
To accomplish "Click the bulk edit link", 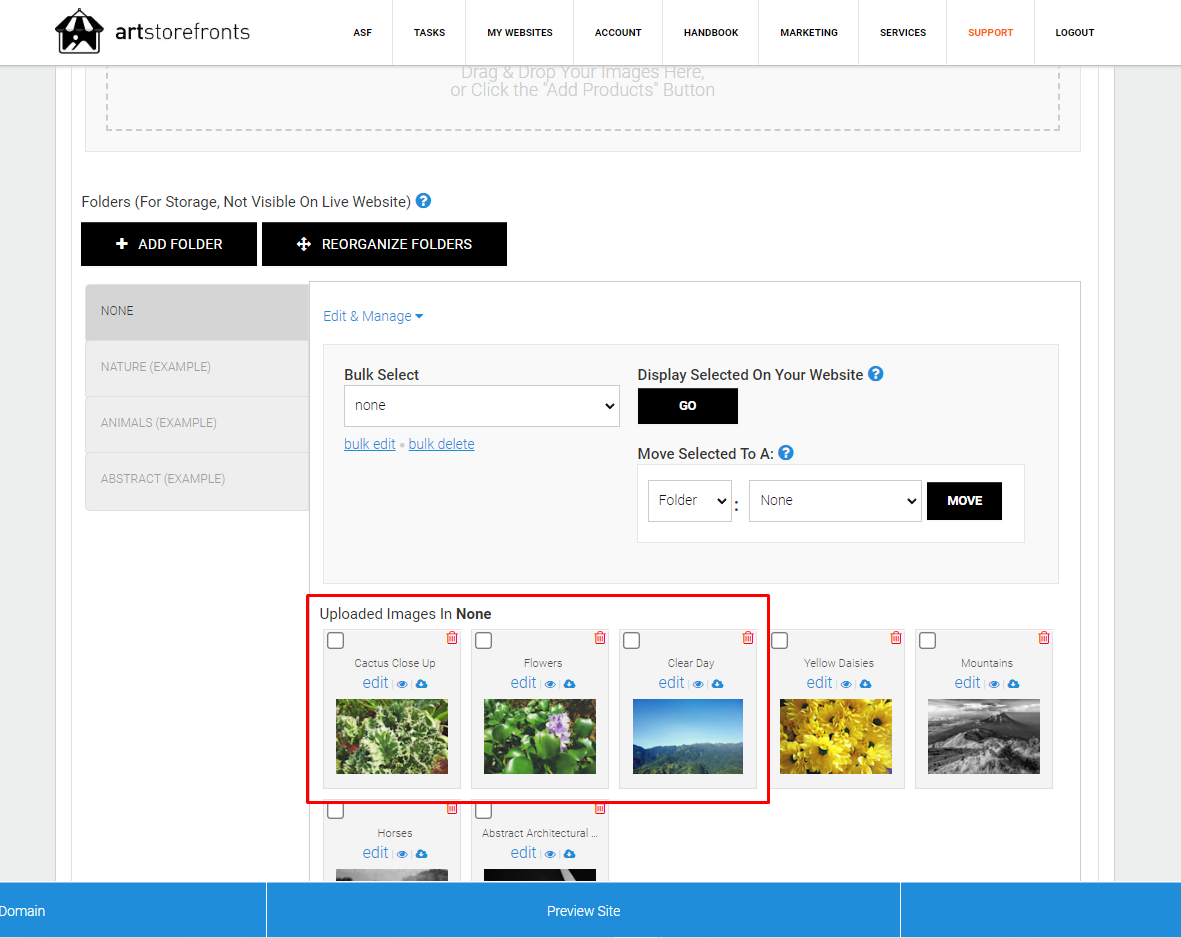I will point(370,445).
